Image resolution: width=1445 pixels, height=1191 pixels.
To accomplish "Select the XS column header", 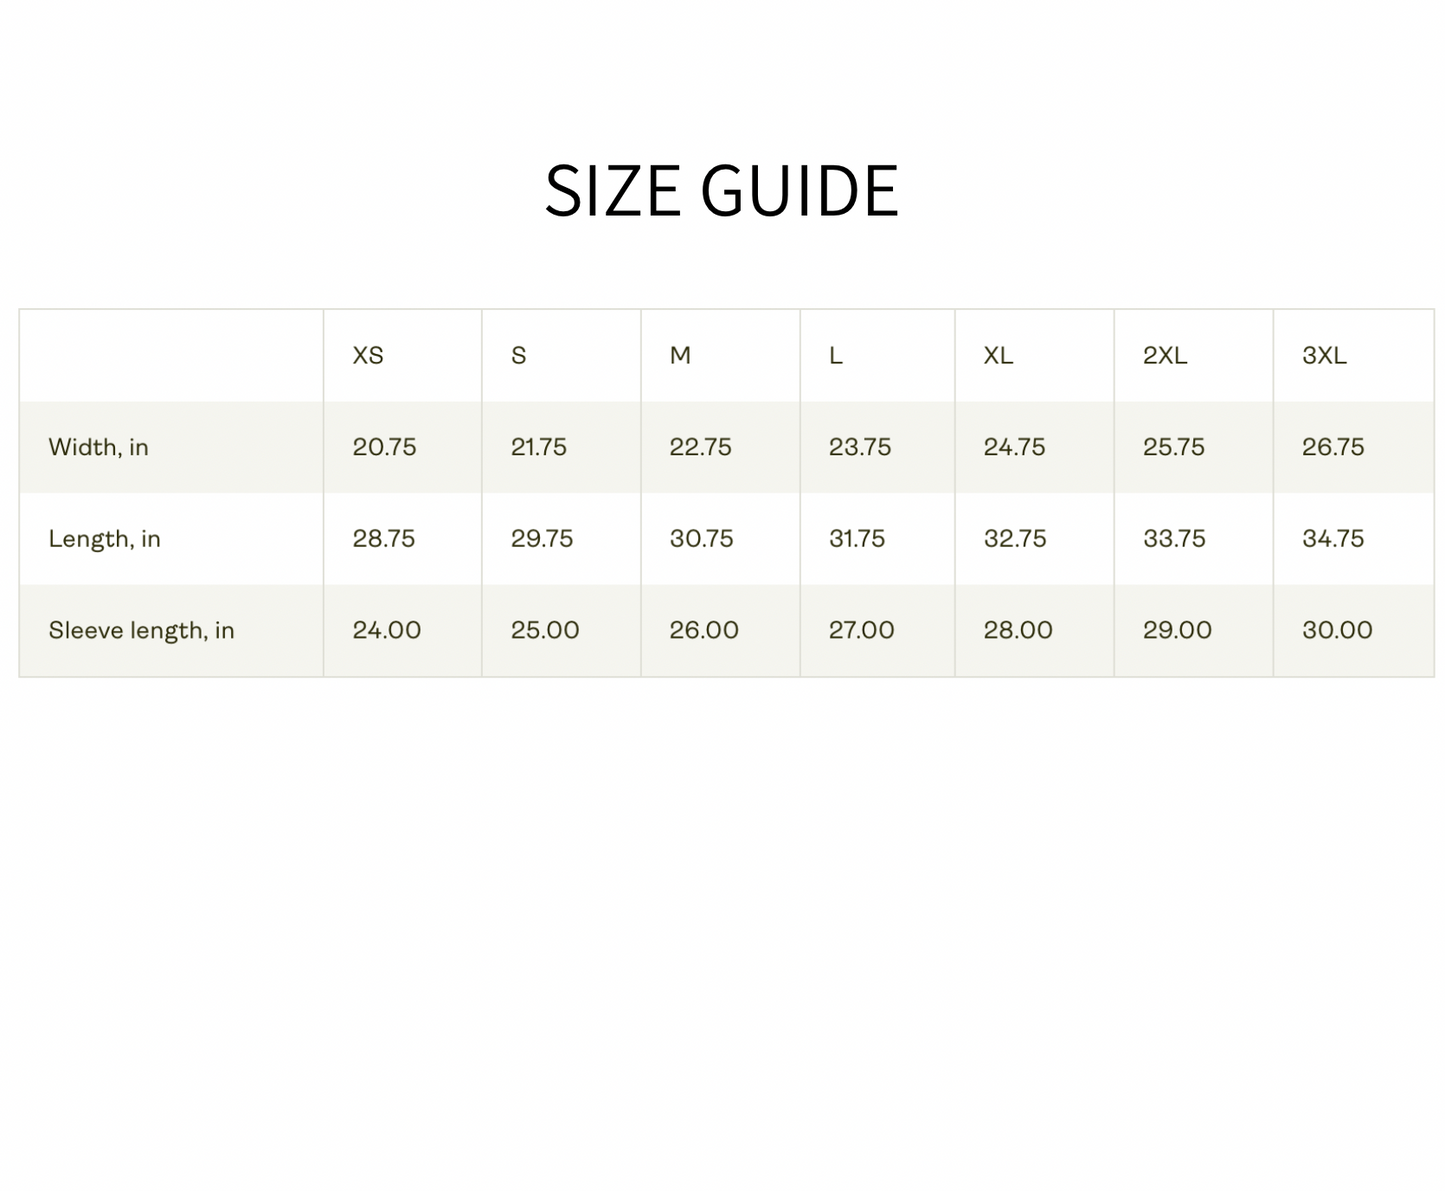I will pos(368,356).
